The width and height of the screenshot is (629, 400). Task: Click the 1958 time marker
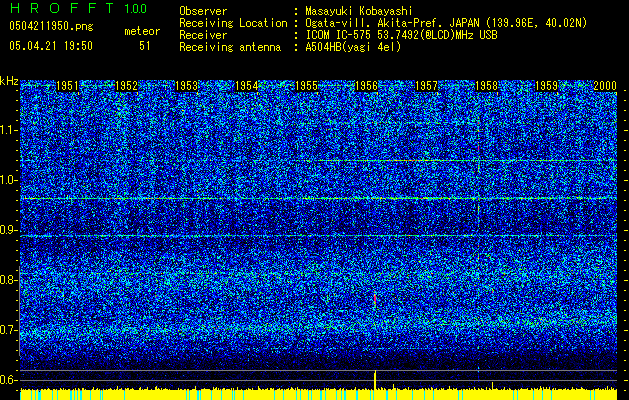click(x=486, y=86)
